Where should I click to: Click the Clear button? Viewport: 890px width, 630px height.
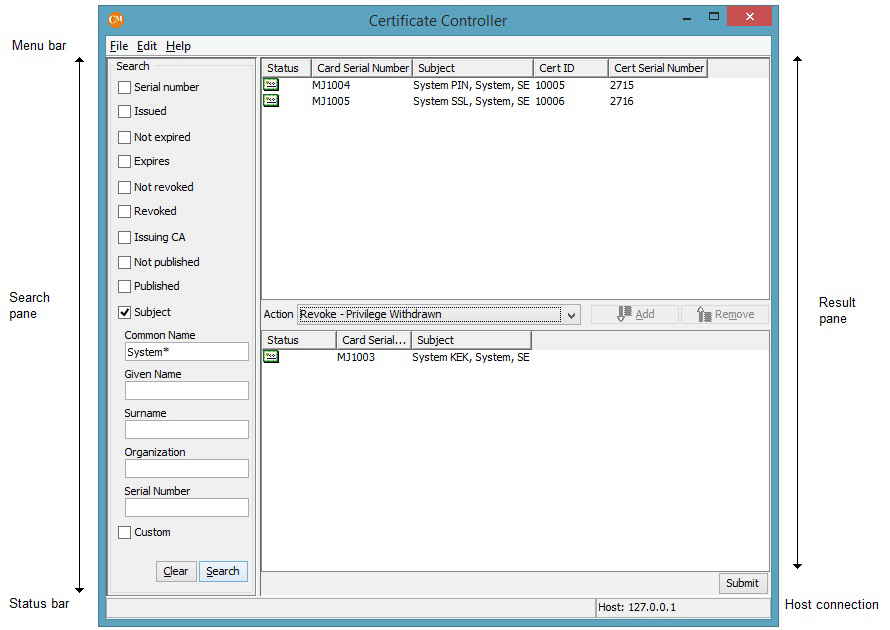click(175, 571)
